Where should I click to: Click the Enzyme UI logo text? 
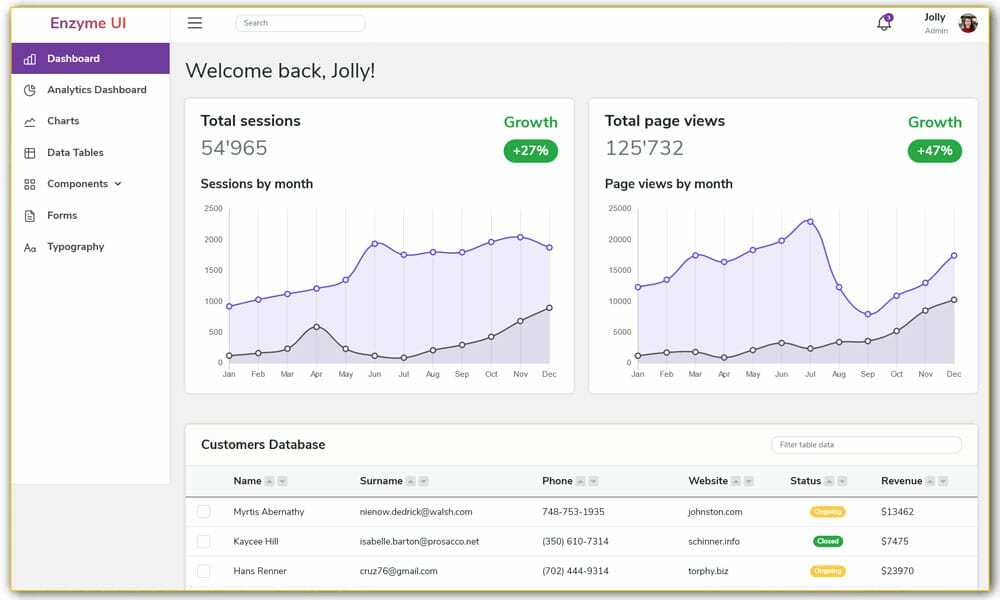pos(88,23)
